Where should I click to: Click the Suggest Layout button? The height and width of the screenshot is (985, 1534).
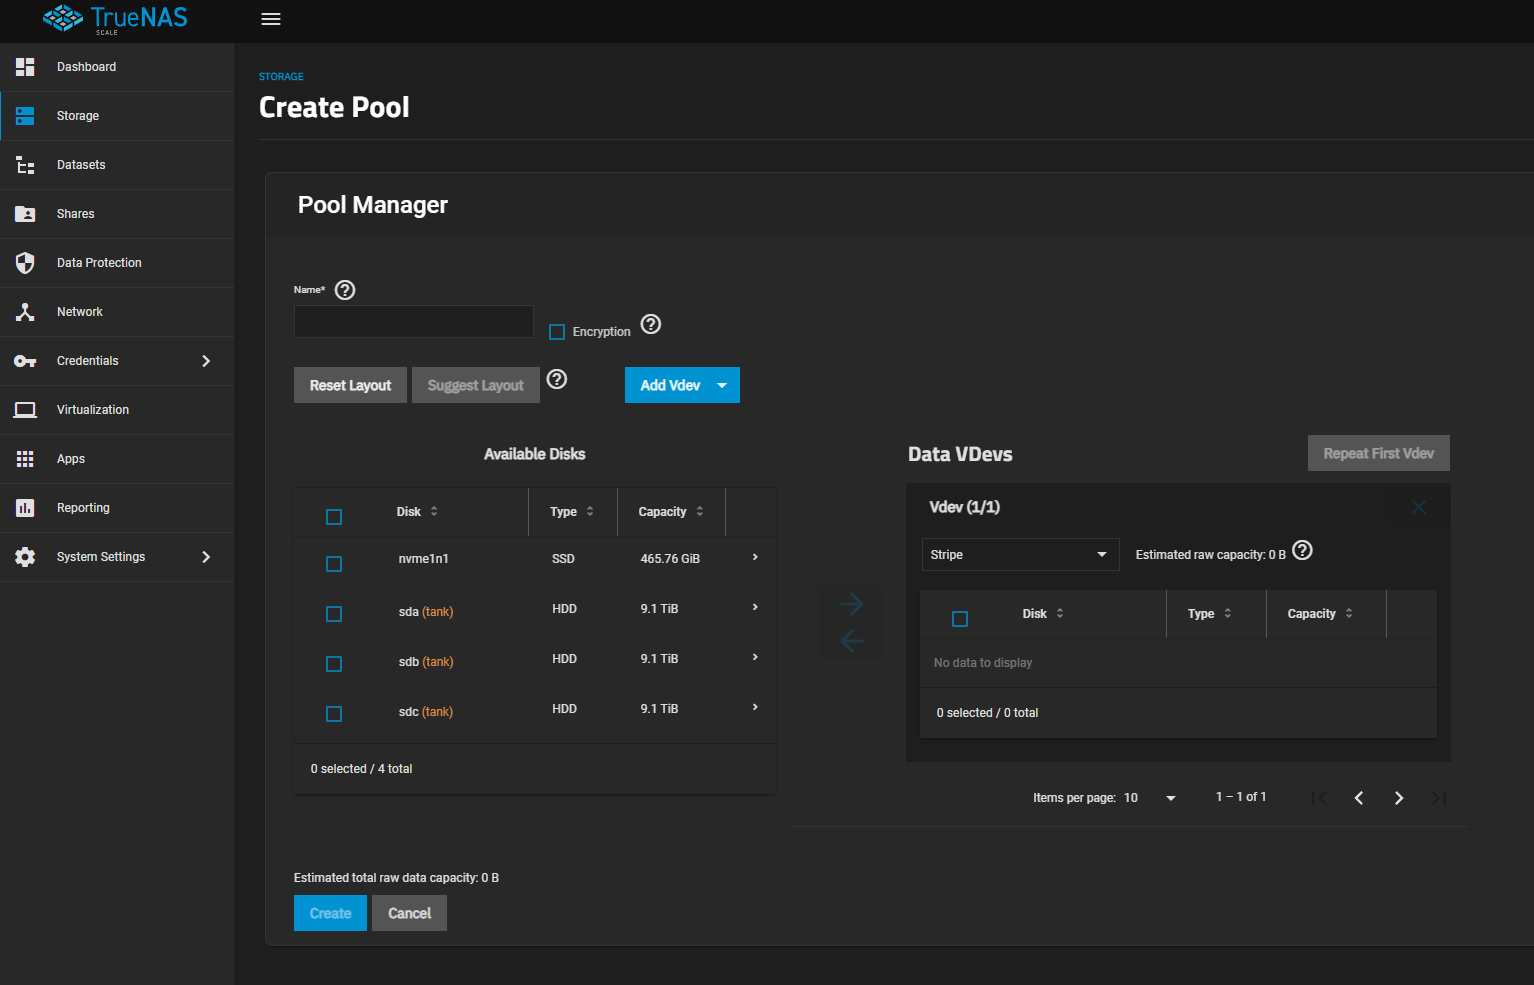tap(476, 385)
